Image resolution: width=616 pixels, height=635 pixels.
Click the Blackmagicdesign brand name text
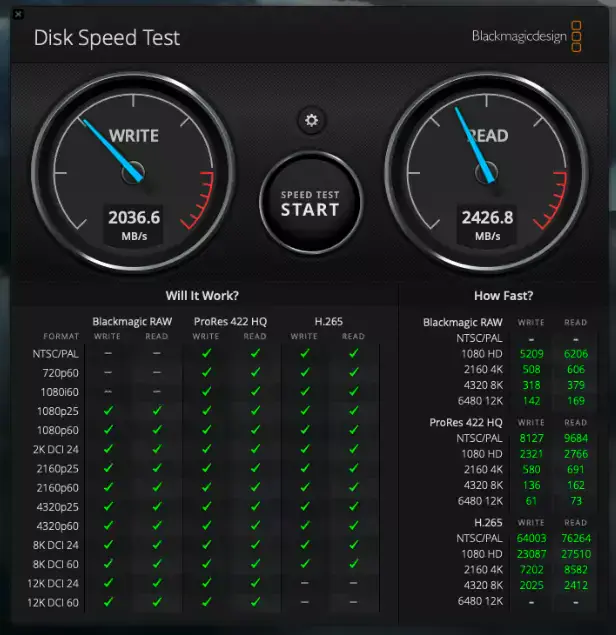519,36
